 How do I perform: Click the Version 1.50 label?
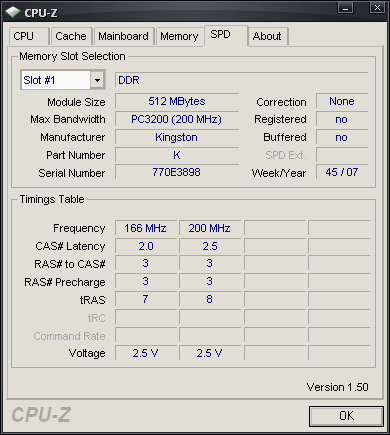click(x=337, y=387)
